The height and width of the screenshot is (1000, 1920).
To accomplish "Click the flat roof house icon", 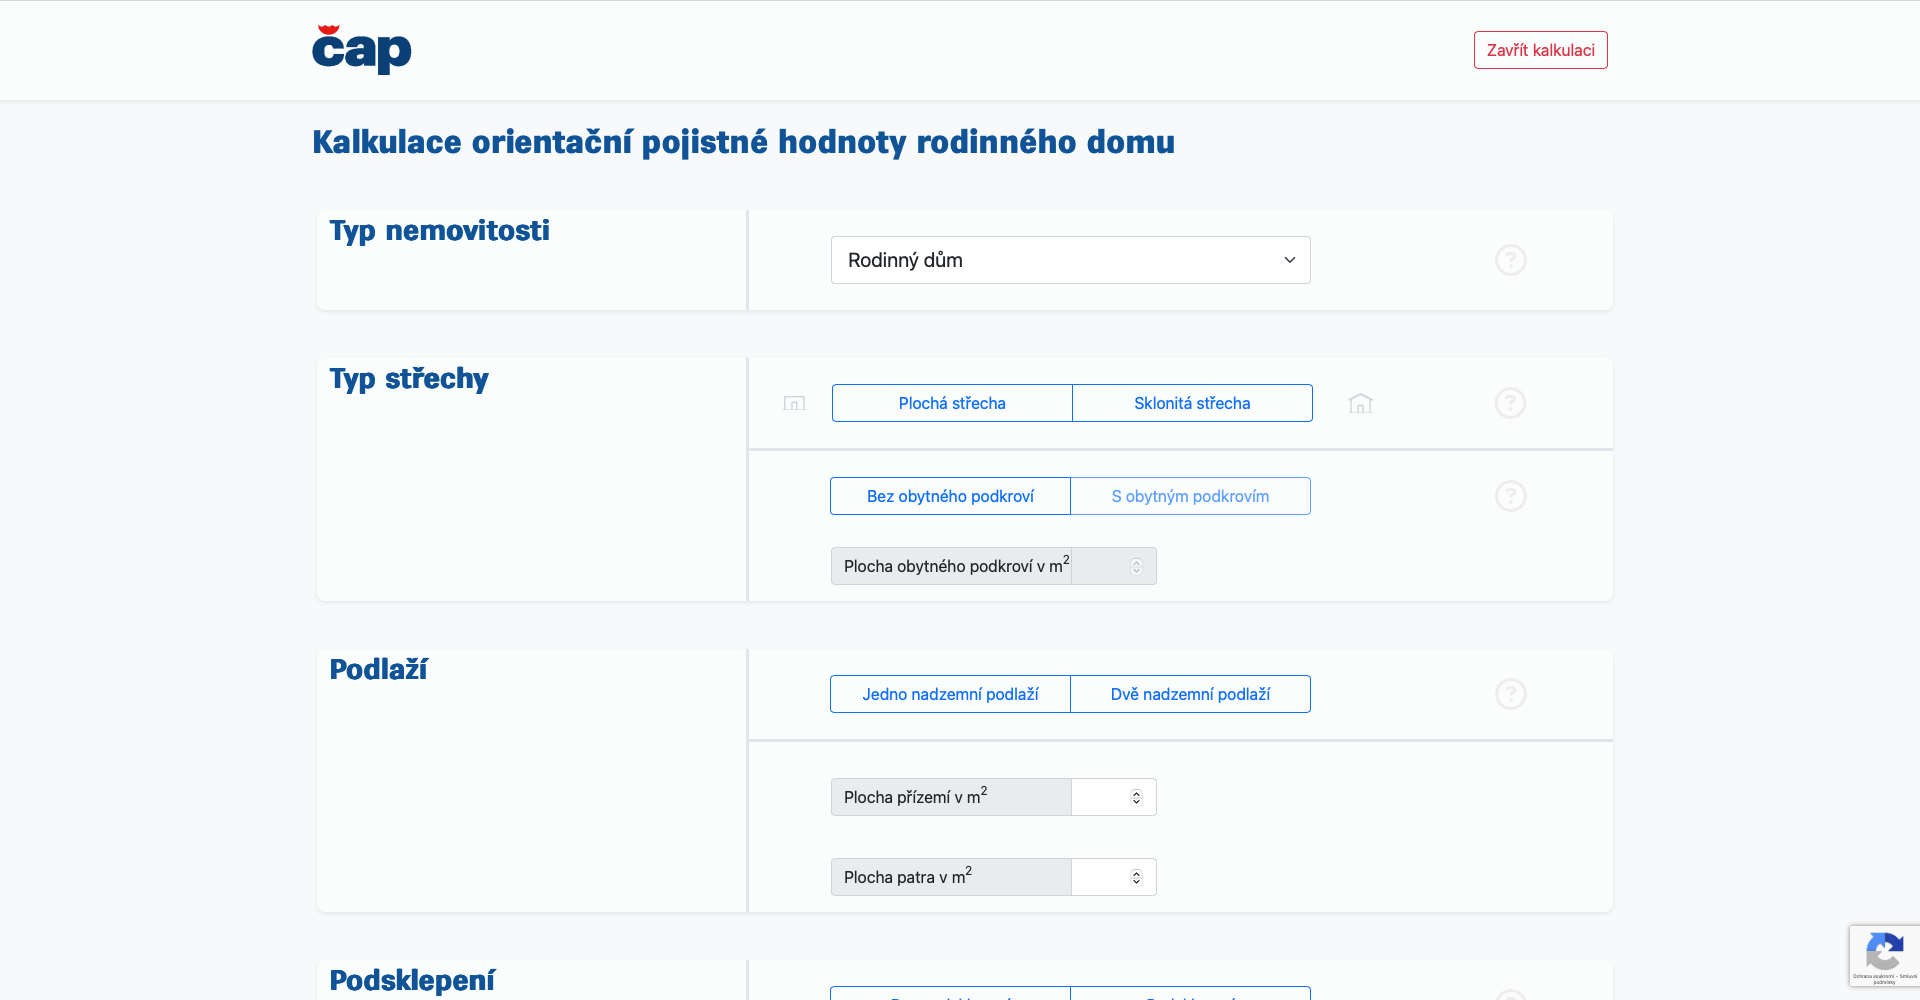I will [794, 403].
